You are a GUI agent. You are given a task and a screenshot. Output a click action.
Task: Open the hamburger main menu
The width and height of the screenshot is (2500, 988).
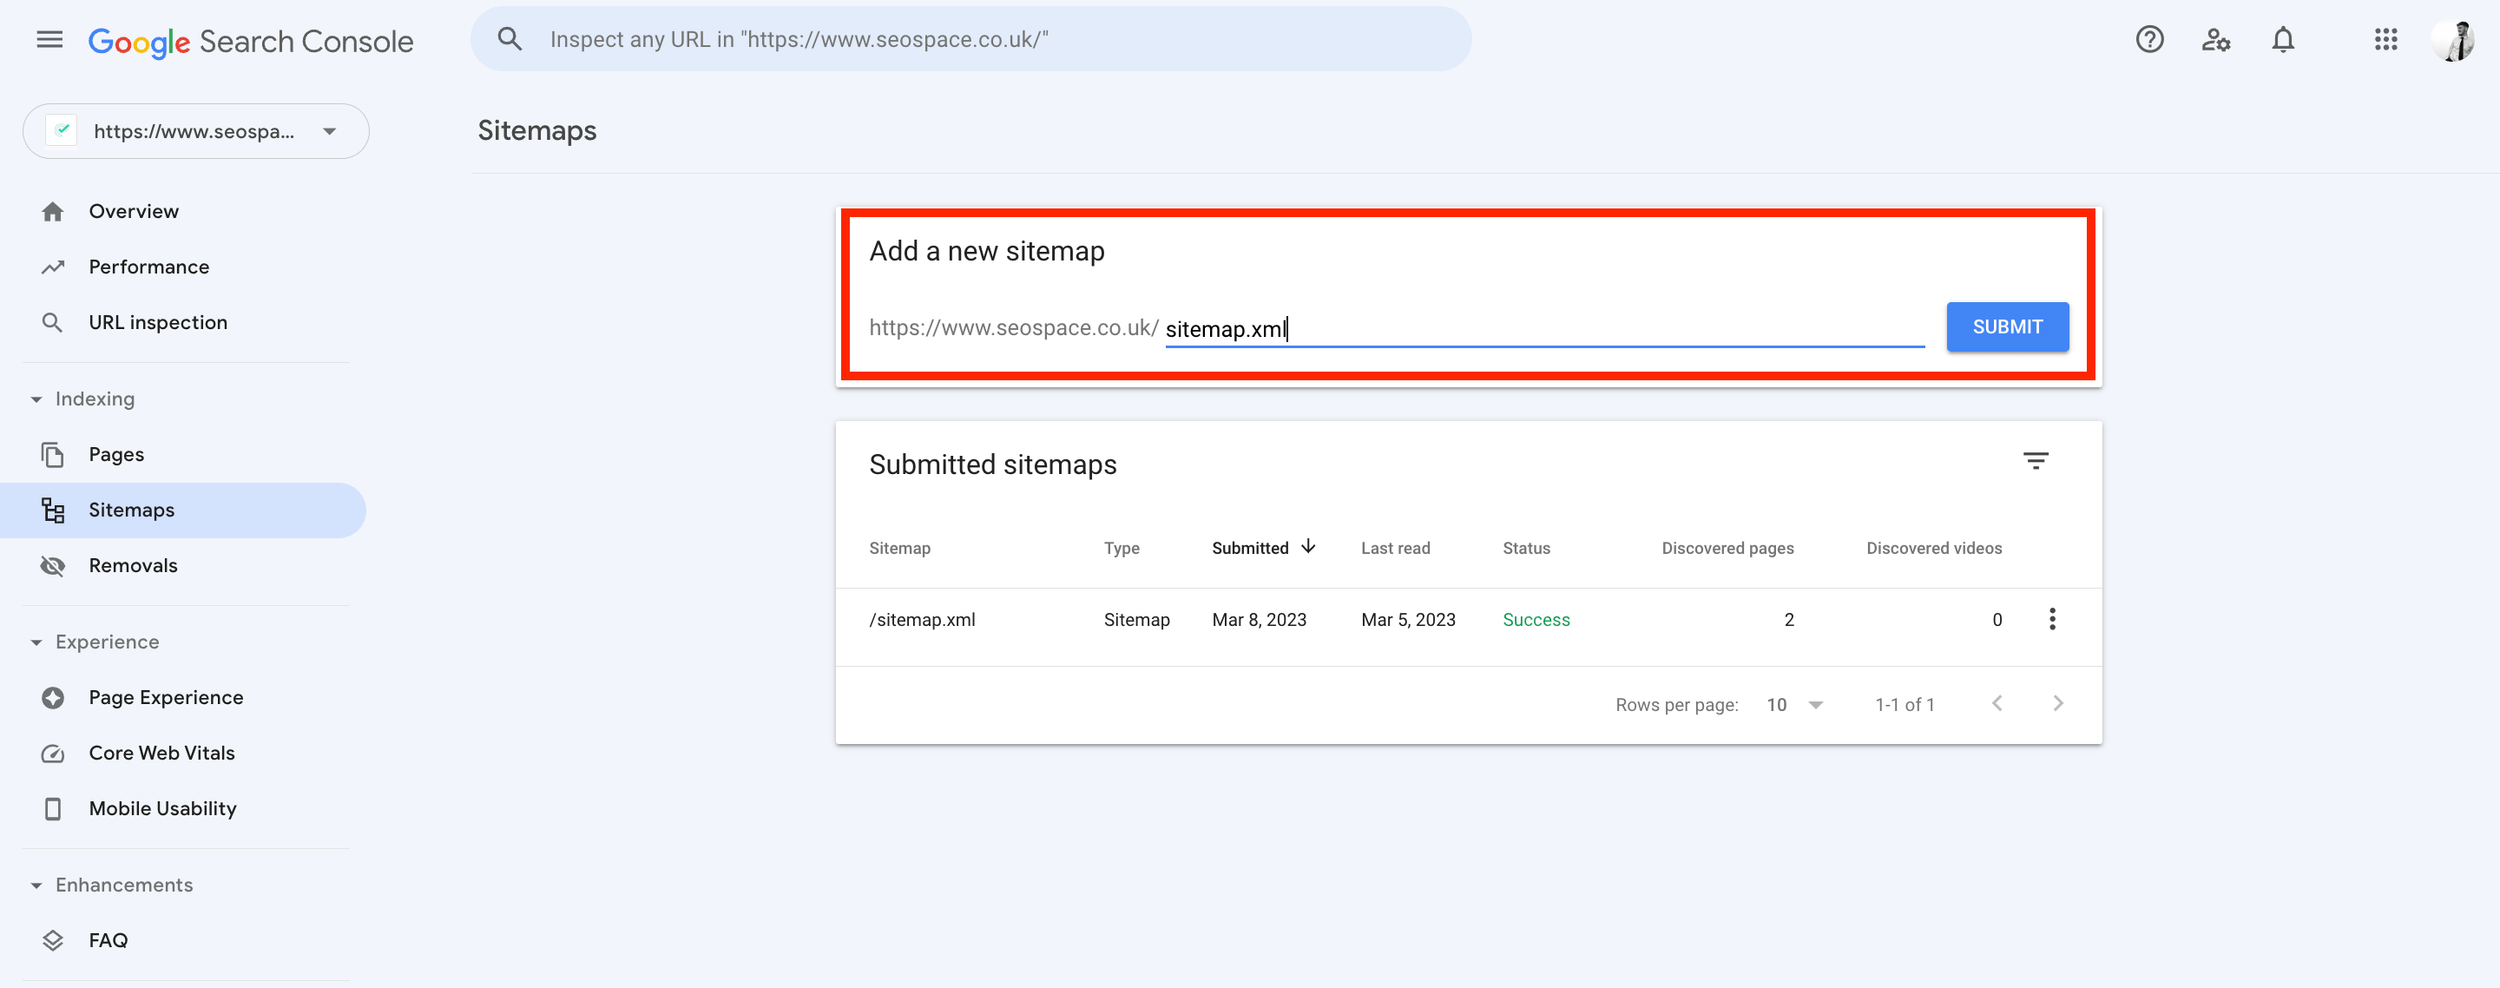tap(49, 39)
